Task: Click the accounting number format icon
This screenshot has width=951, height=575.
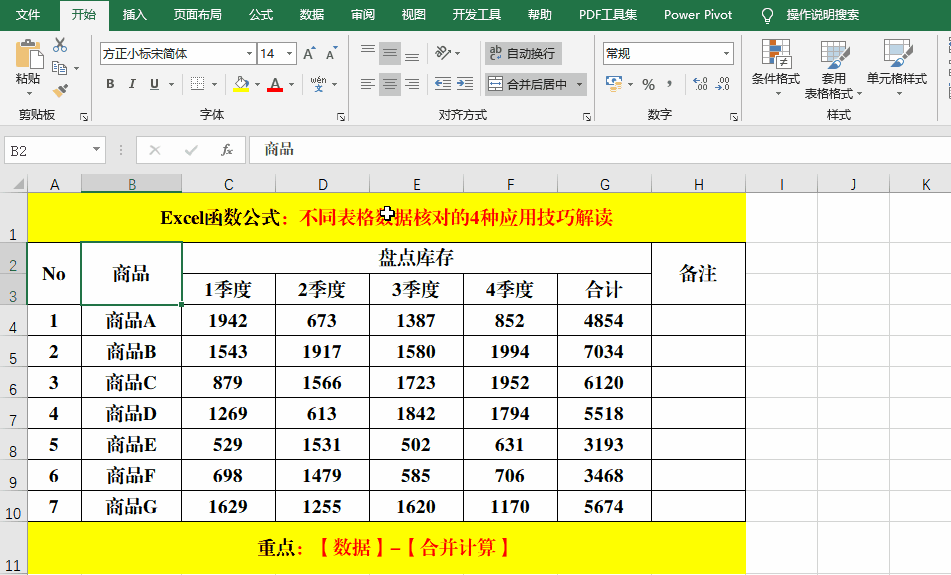Action: click(x=614, y=84)
